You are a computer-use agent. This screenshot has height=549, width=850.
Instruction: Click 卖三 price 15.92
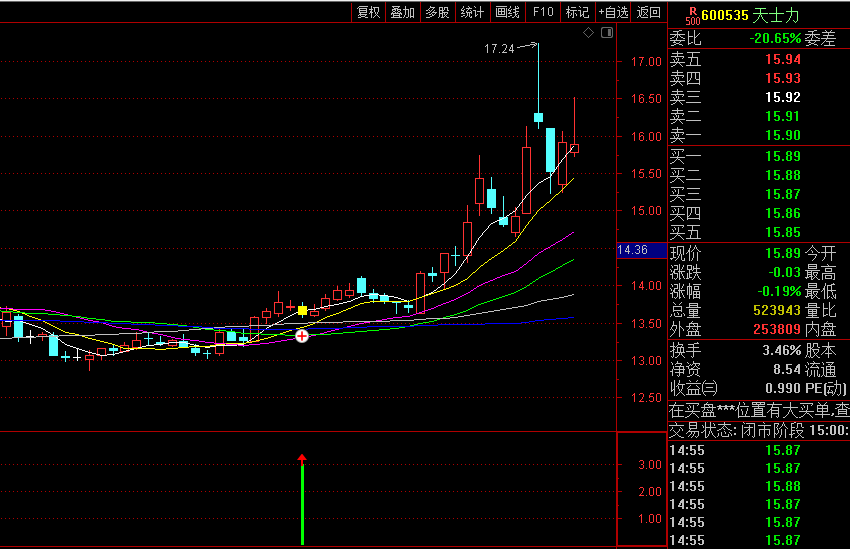(783, 97)
